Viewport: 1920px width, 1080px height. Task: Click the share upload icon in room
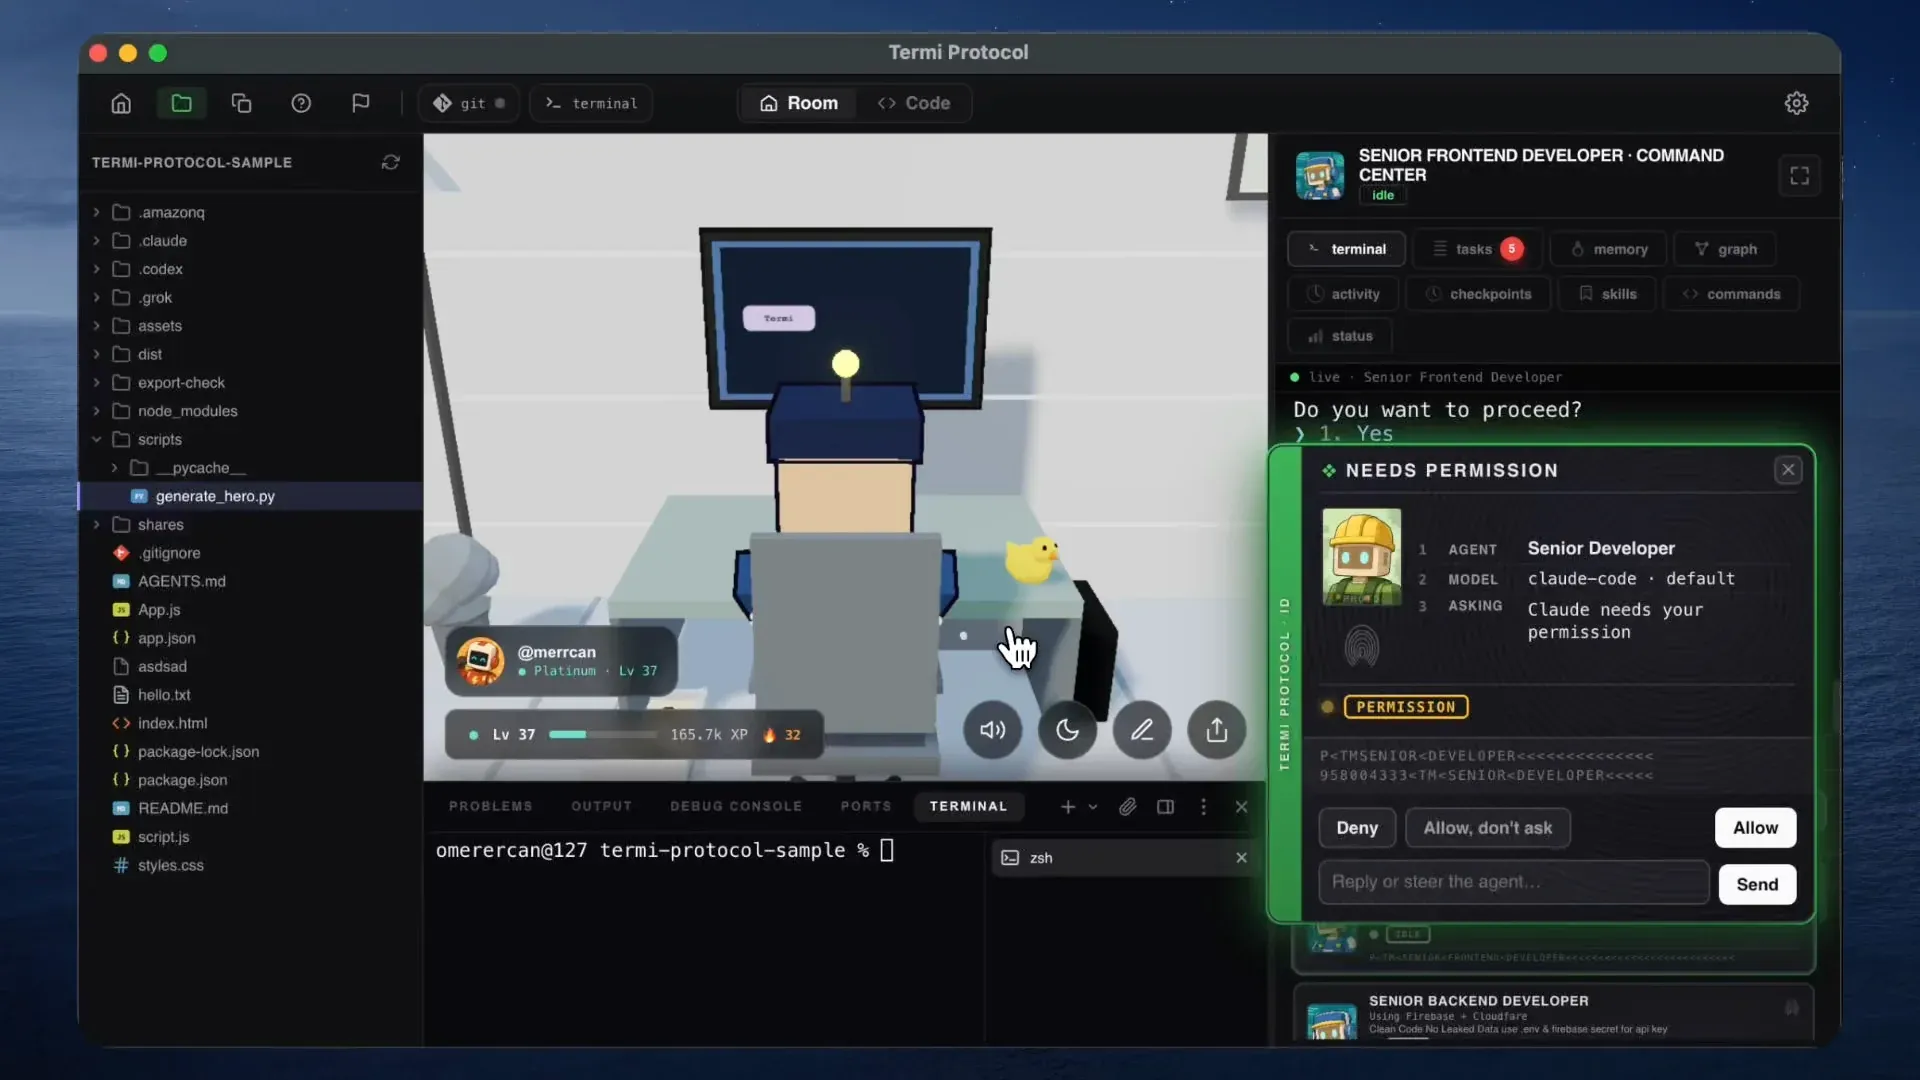click(x=1216, y=730)
